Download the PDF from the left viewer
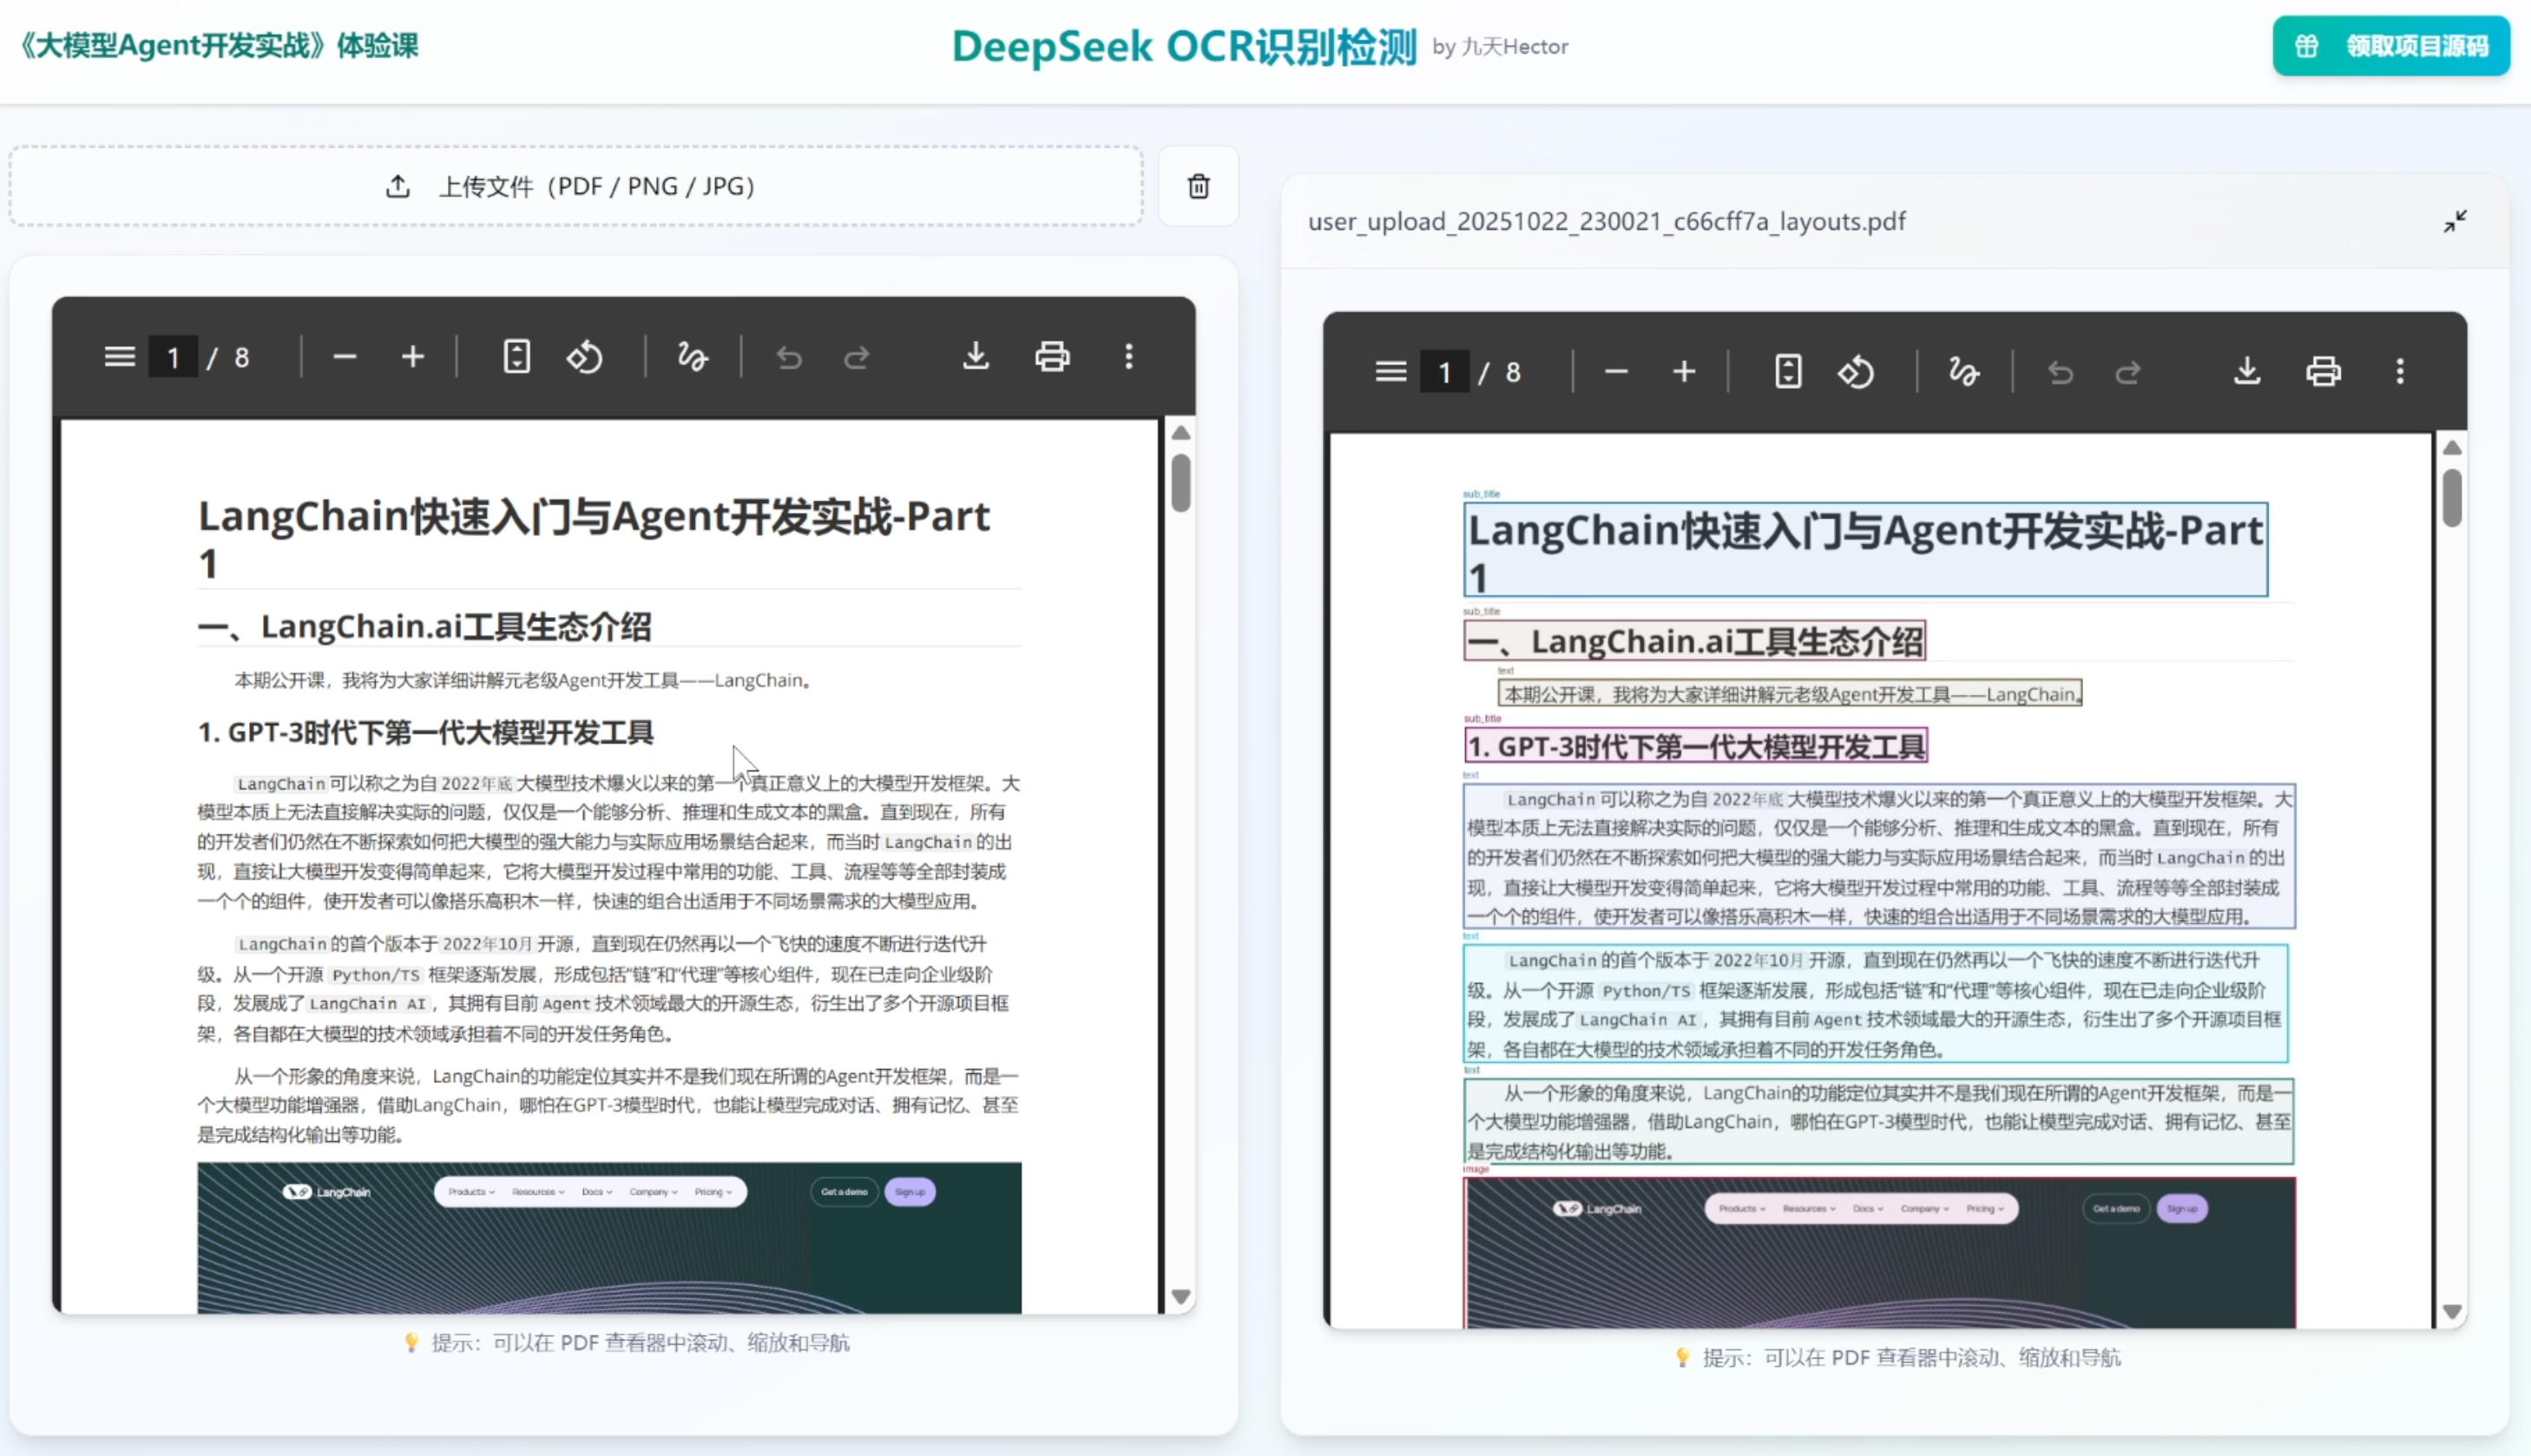This screenshot has height=1456, width=2531. pyautogui.click(x=975, y=357)
